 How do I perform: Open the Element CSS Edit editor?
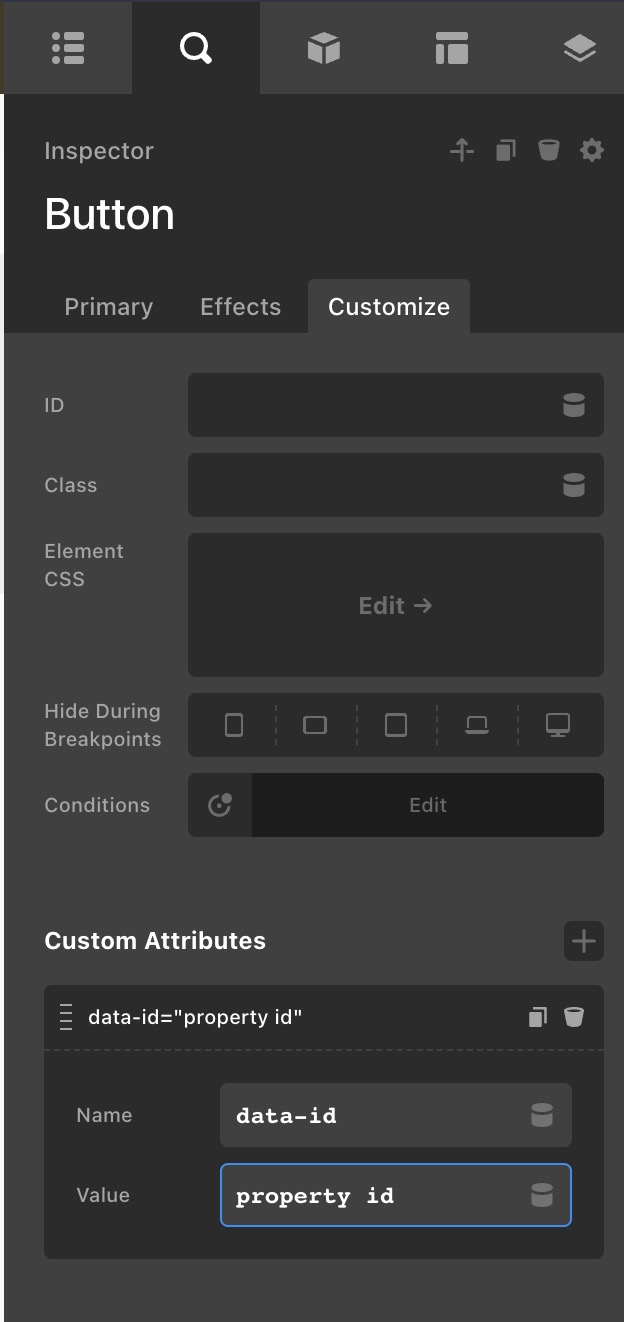396,605
